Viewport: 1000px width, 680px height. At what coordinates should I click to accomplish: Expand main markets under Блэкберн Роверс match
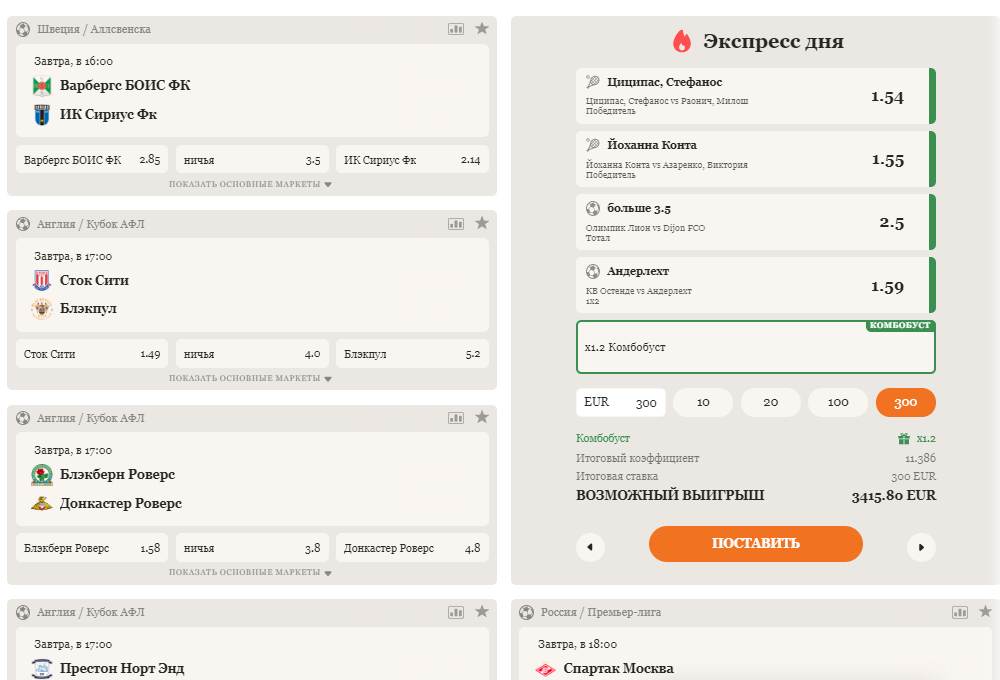[x=250, y=573]
